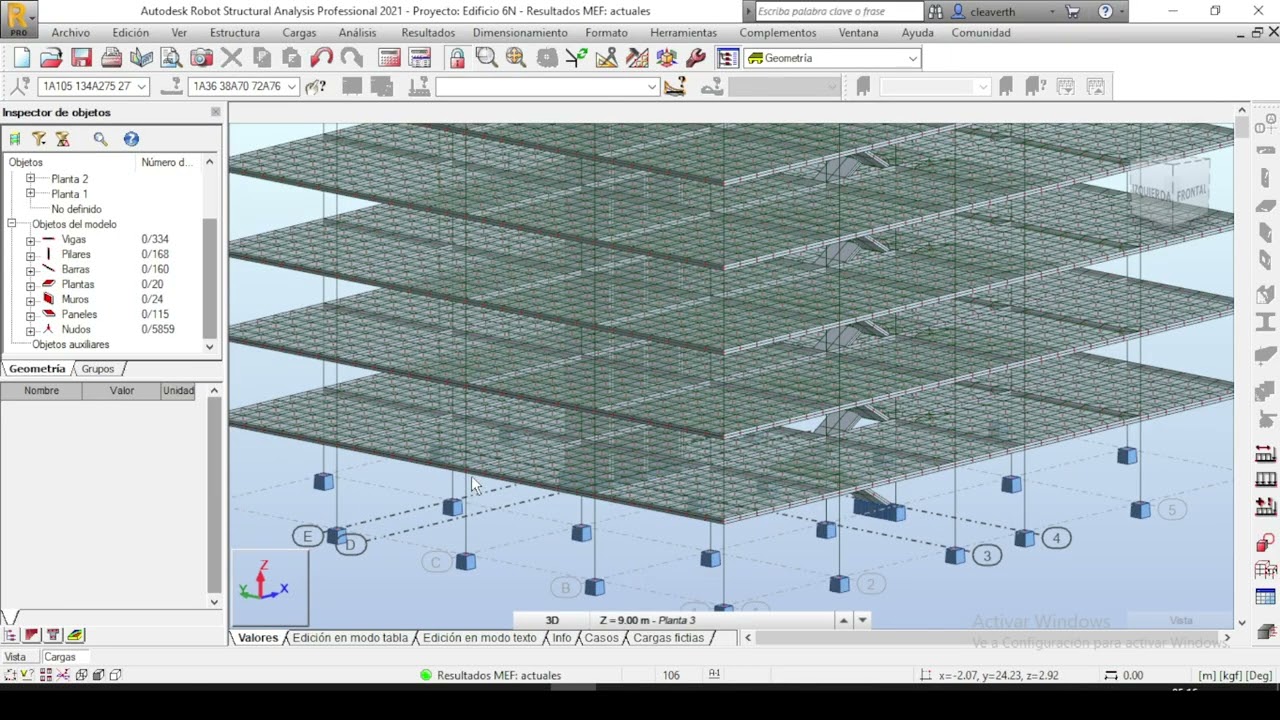Viewport: 1280px width, 720px height.
Task: Close the Inspector de objetos panel
Action: [x=215, y=112]
